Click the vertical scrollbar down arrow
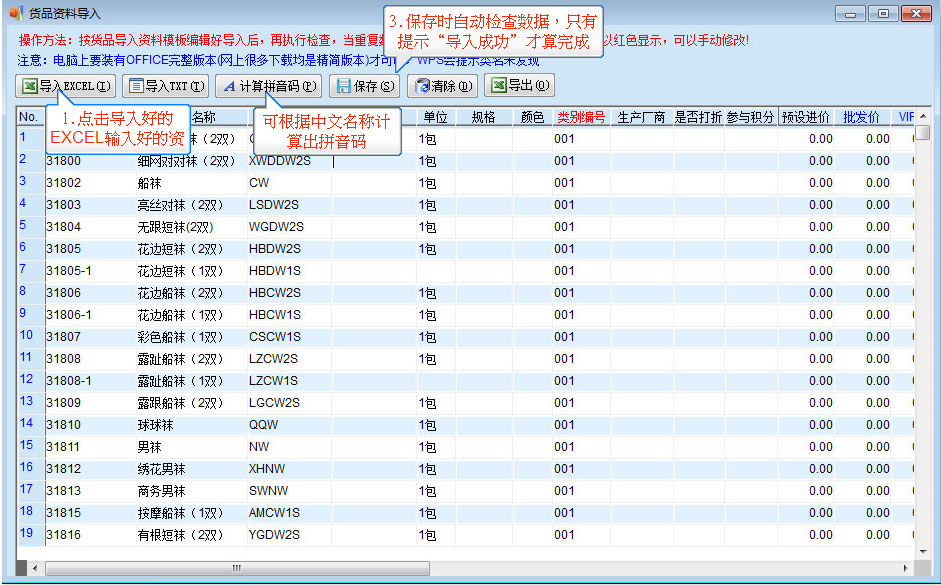The width and height of the screenshot is (941, 585). (x=925, y=551)
